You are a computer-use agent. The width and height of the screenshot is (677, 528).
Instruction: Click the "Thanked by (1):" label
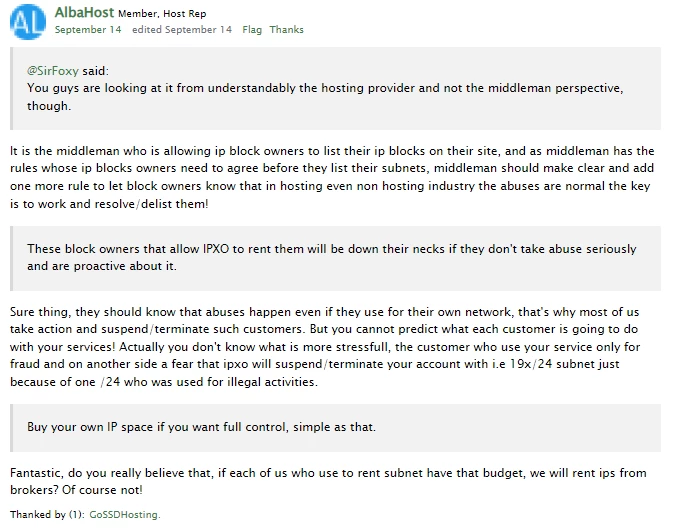tap(49, 514)
